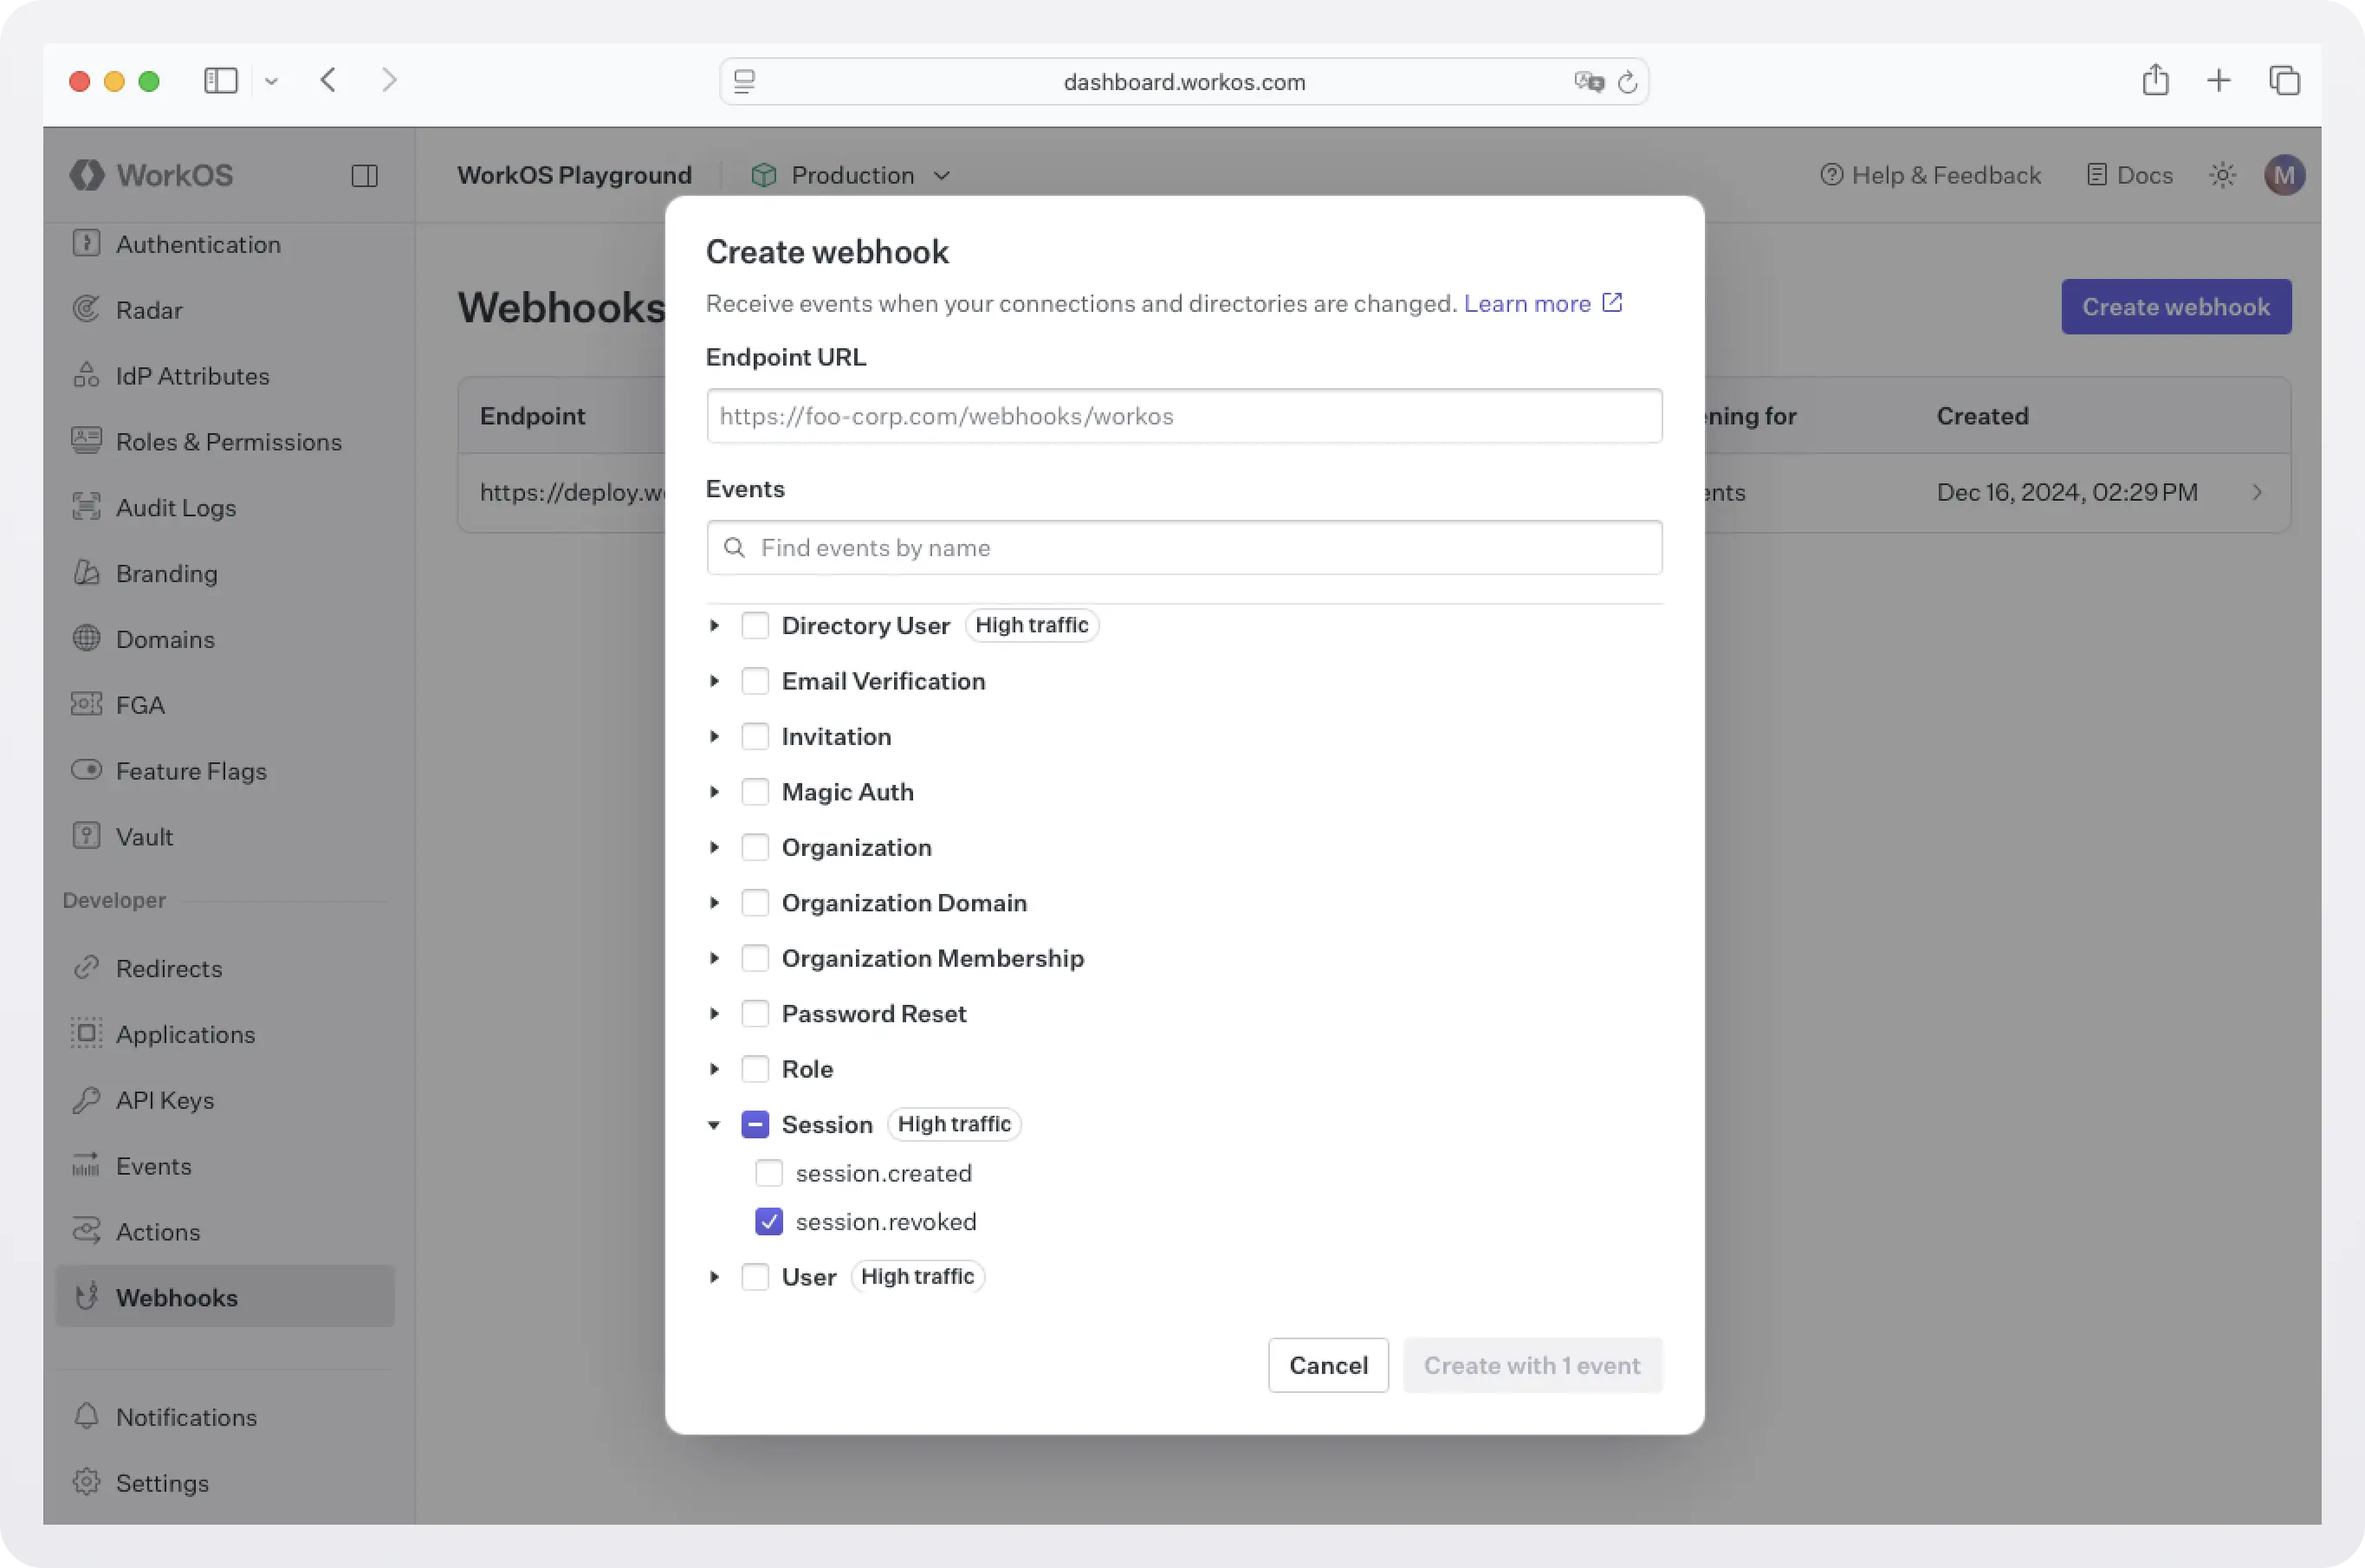2365x1568 pixels.
Task: Click the Roles & Permissions icon
Action: (87, 441)
